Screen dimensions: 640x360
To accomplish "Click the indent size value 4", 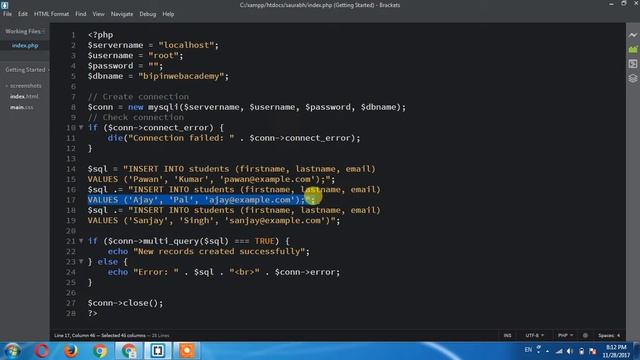I will (x=618, y=336).
